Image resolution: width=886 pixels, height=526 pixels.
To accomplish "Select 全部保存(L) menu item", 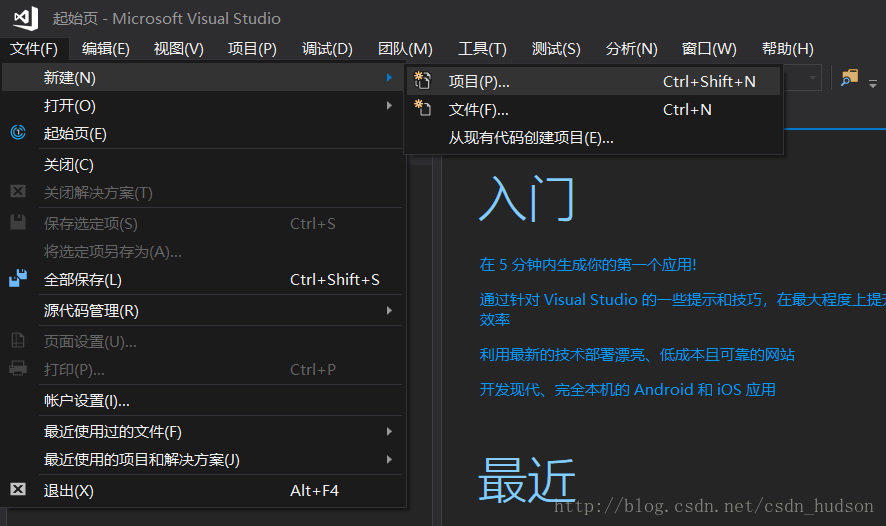I will tap(203, 280).
